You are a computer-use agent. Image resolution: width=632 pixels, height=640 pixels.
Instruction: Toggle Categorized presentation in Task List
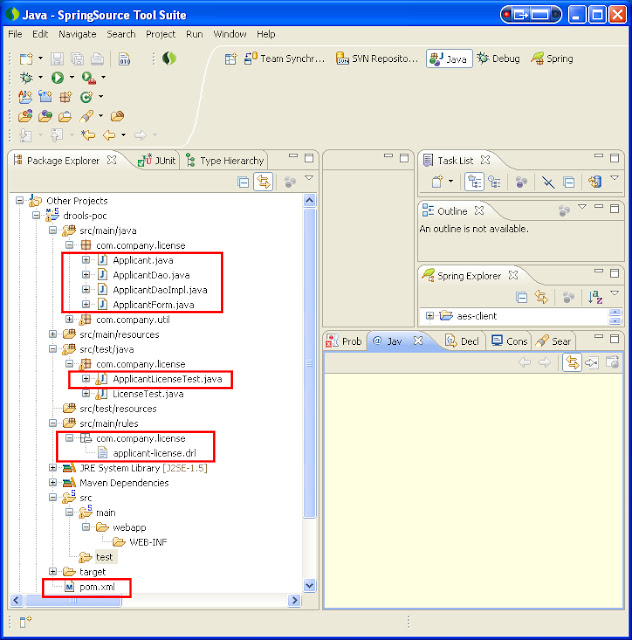pos(474,181)
